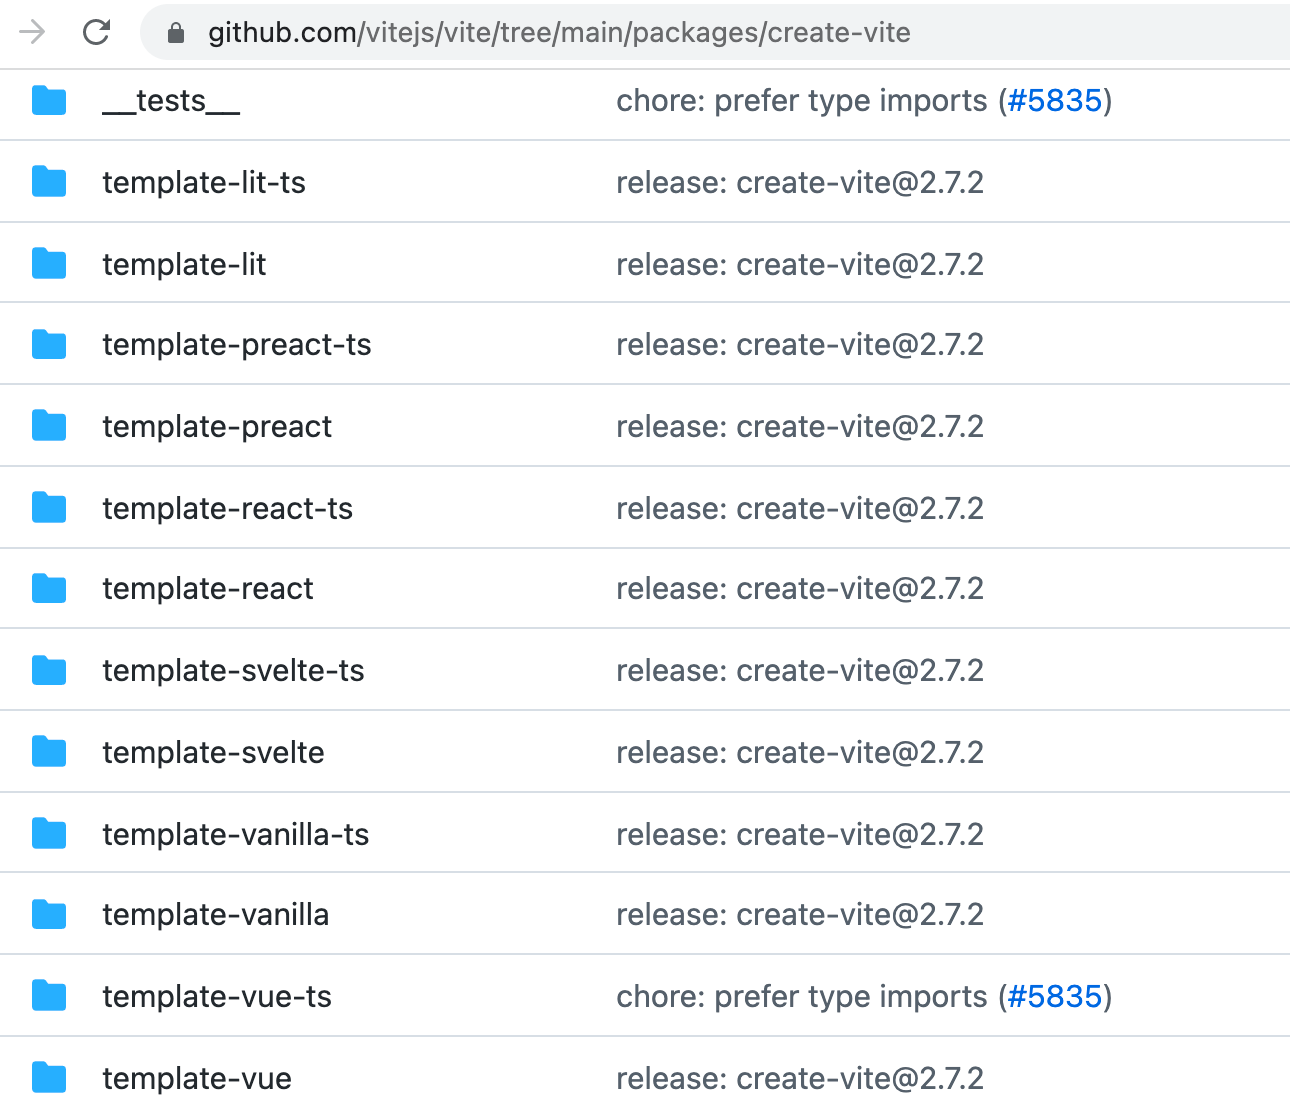Screen dimensions: 1290x1112
Task: View release commit for template-lit row
Action: pos(800,264)
